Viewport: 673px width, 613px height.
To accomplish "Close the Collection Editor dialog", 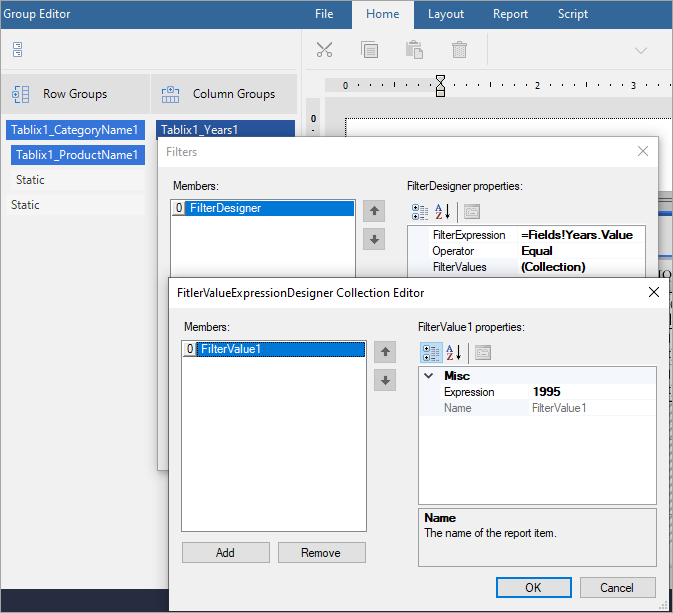I will [654, 292].
